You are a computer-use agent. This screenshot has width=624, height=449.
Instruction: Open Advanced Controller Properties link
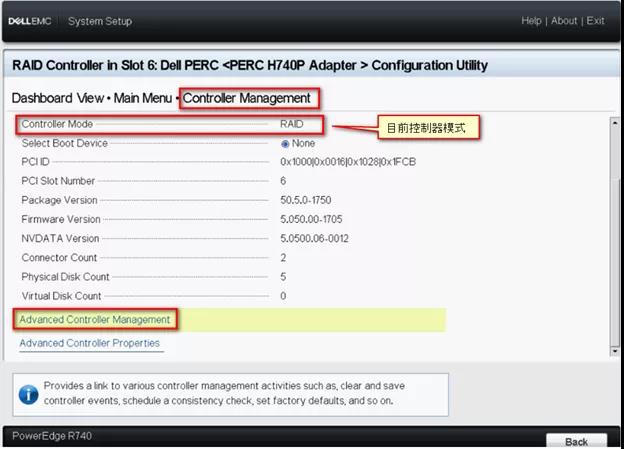tap(90, 343)
